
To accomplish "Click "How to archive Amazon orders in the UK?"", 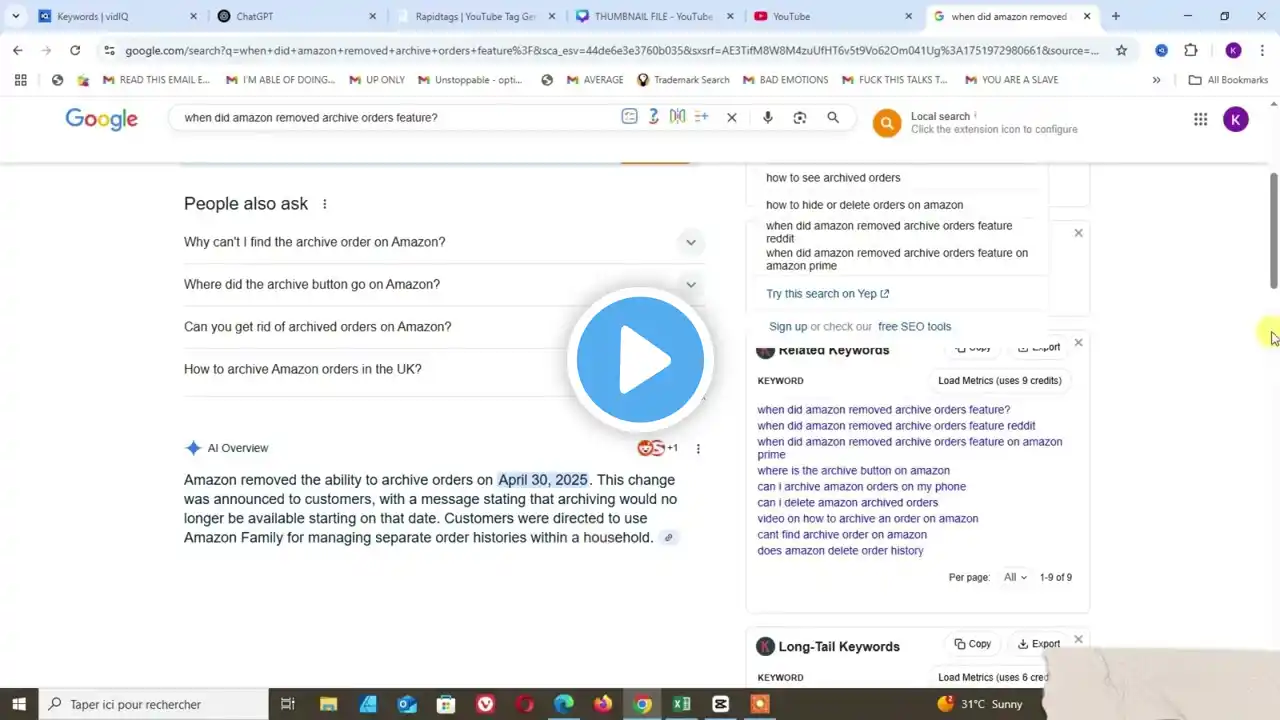I will point(303,369).
